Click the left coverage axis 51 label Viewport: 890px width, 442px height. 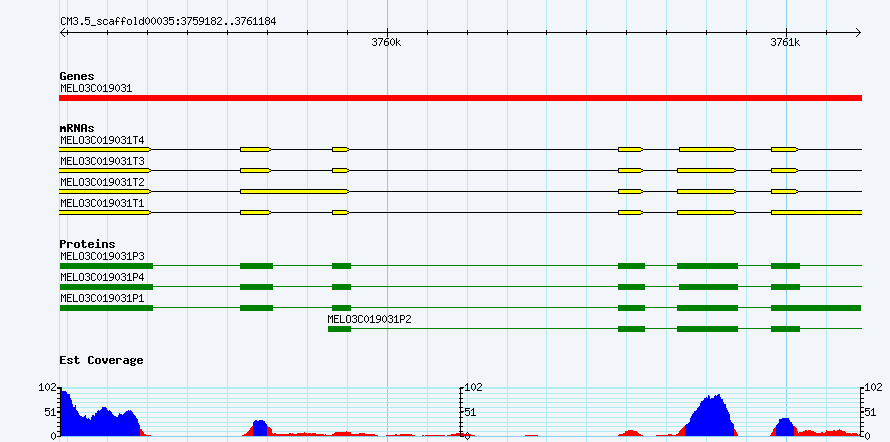click(x=51, y=412)
